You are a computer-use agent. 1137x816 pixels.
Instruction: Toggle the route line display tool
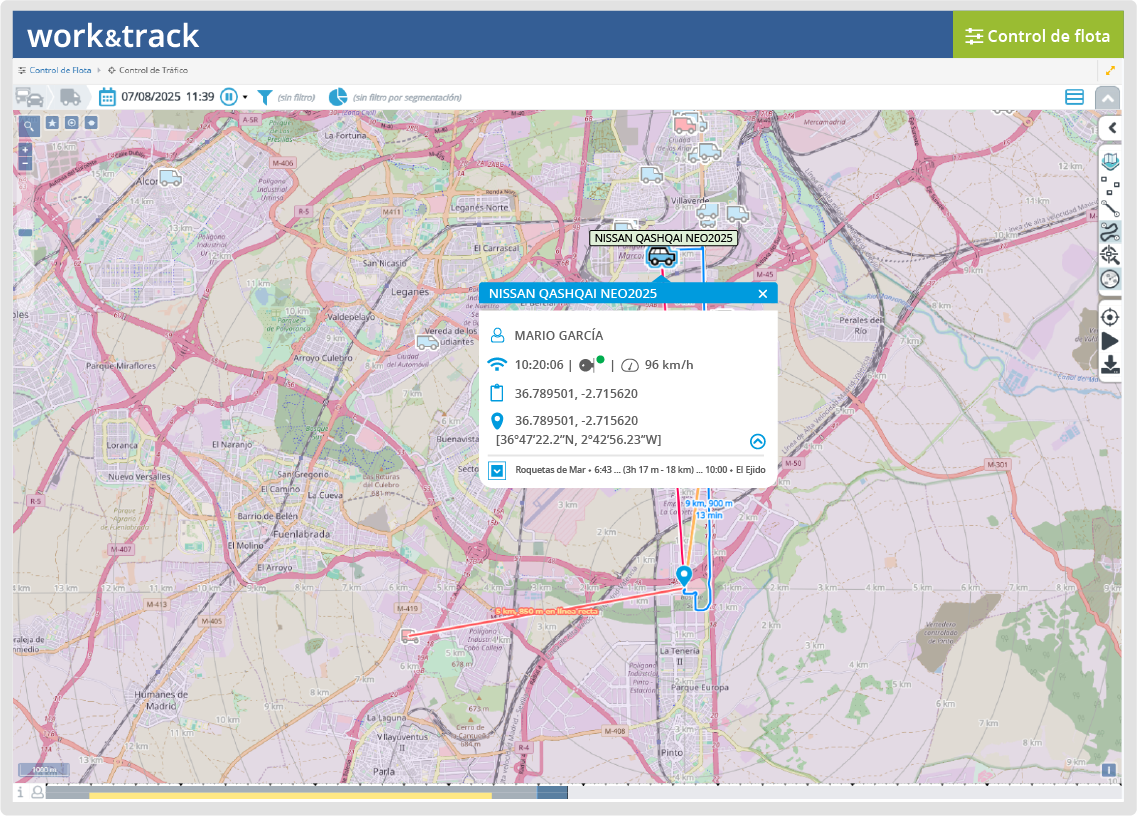(1110, 208)
